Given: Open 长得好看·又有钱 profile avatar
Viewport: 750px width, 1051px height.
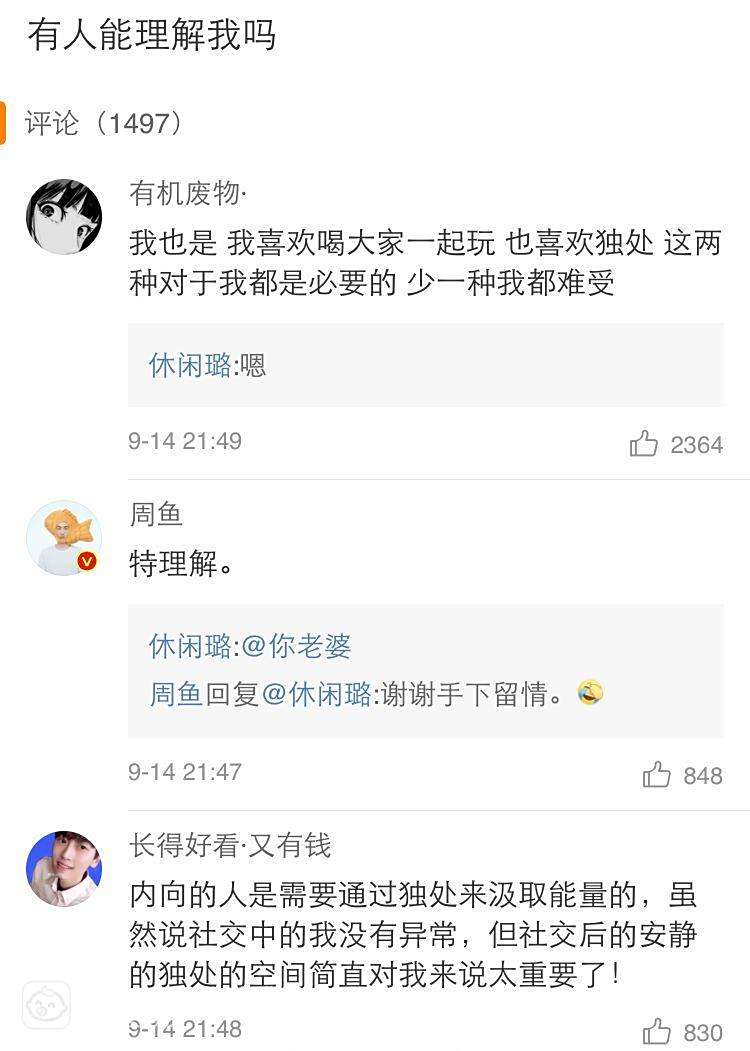Looking at the screenshot, I should click(64, 868).
